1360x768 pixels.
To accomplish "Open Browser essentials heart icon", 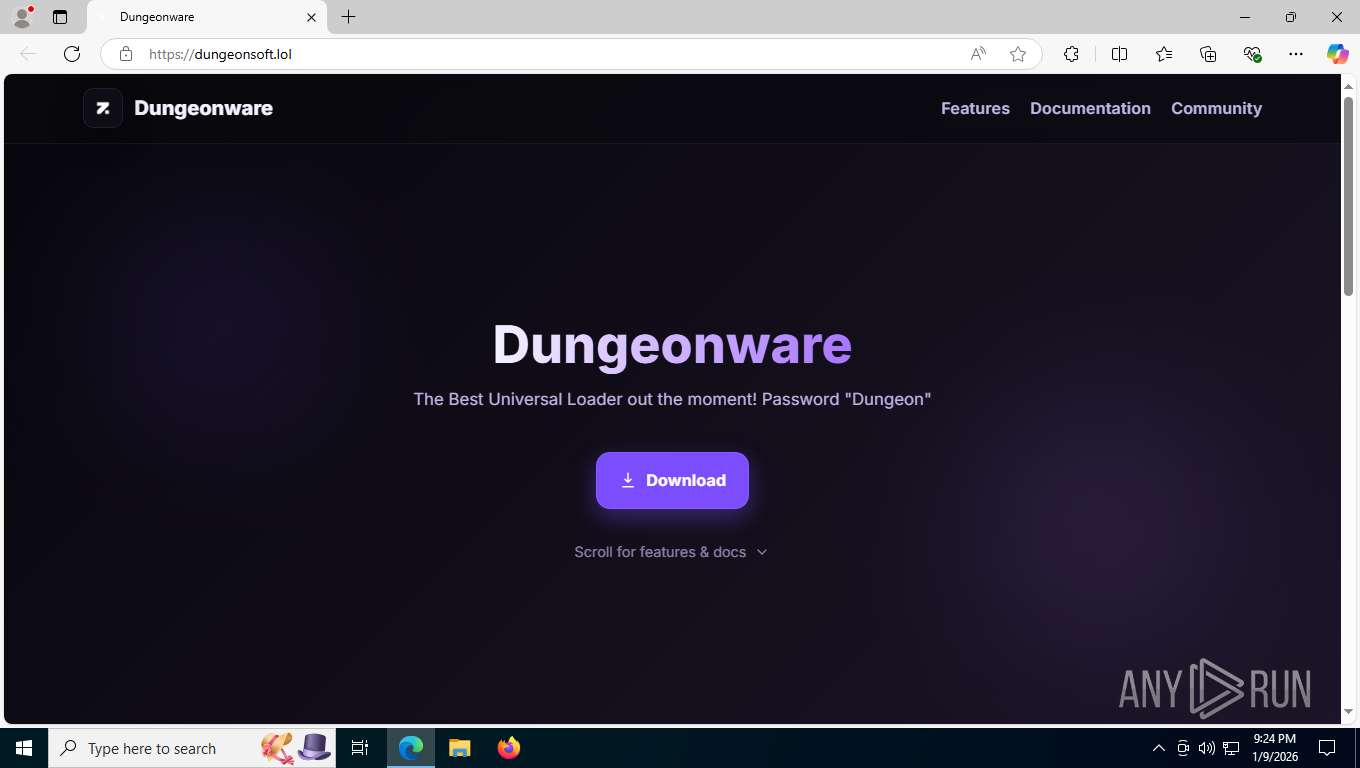I will coord(1252,54).
